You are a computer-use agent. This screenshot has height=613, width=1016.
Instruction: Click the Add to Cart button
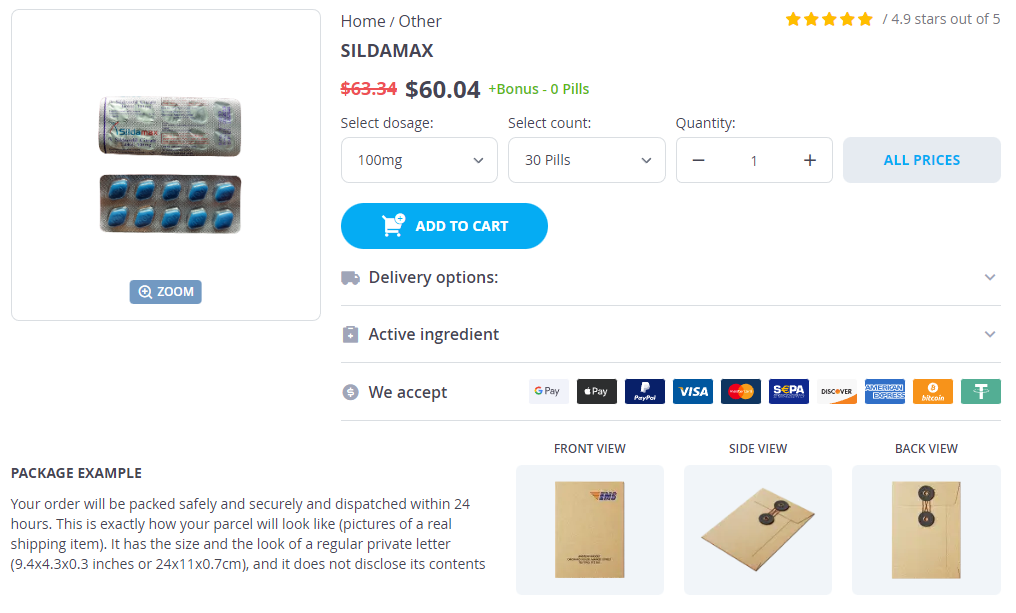[444, 226]
